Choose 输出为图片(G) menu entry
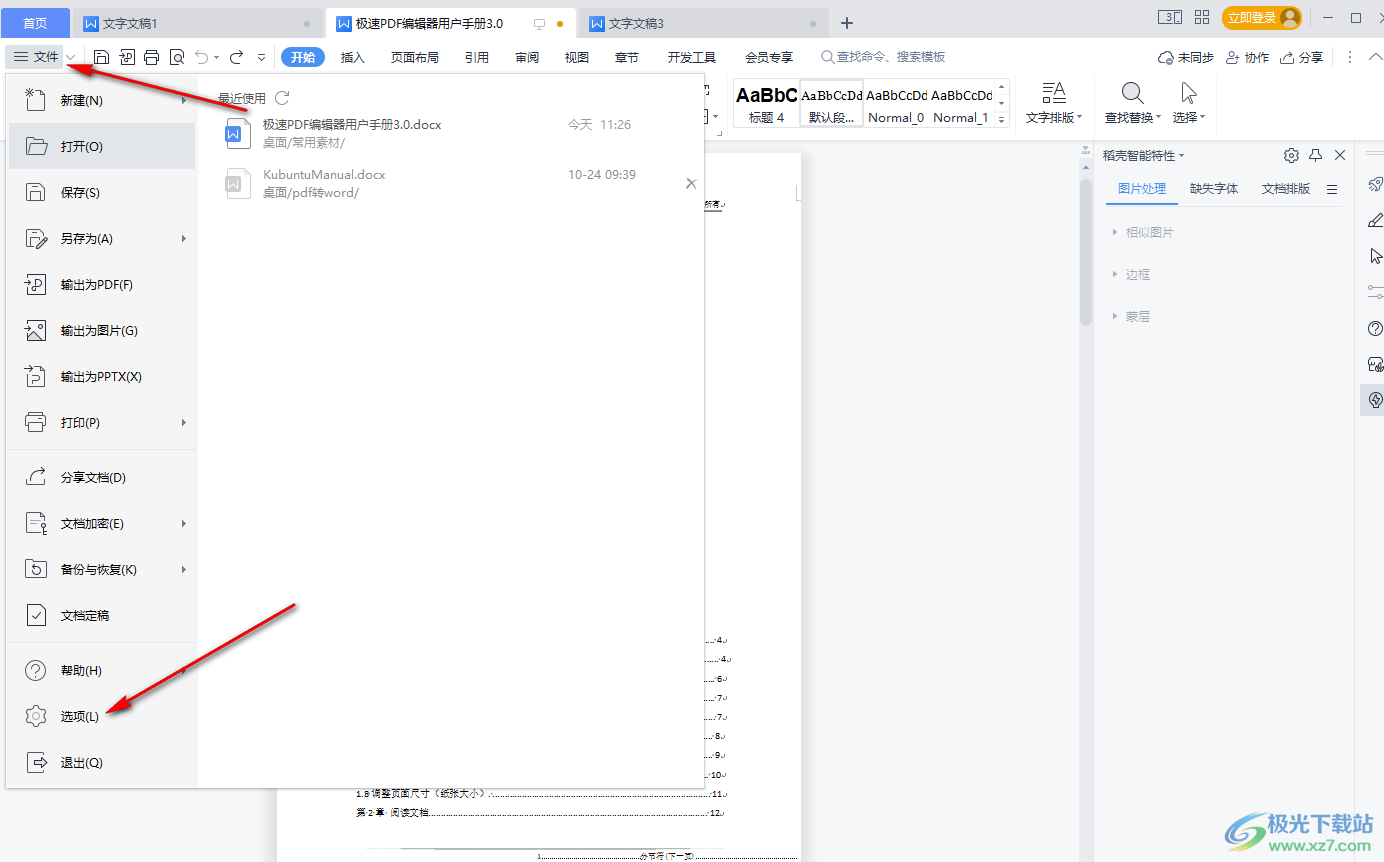Viewport: 1384px width, 862px height. pos(102,330)
